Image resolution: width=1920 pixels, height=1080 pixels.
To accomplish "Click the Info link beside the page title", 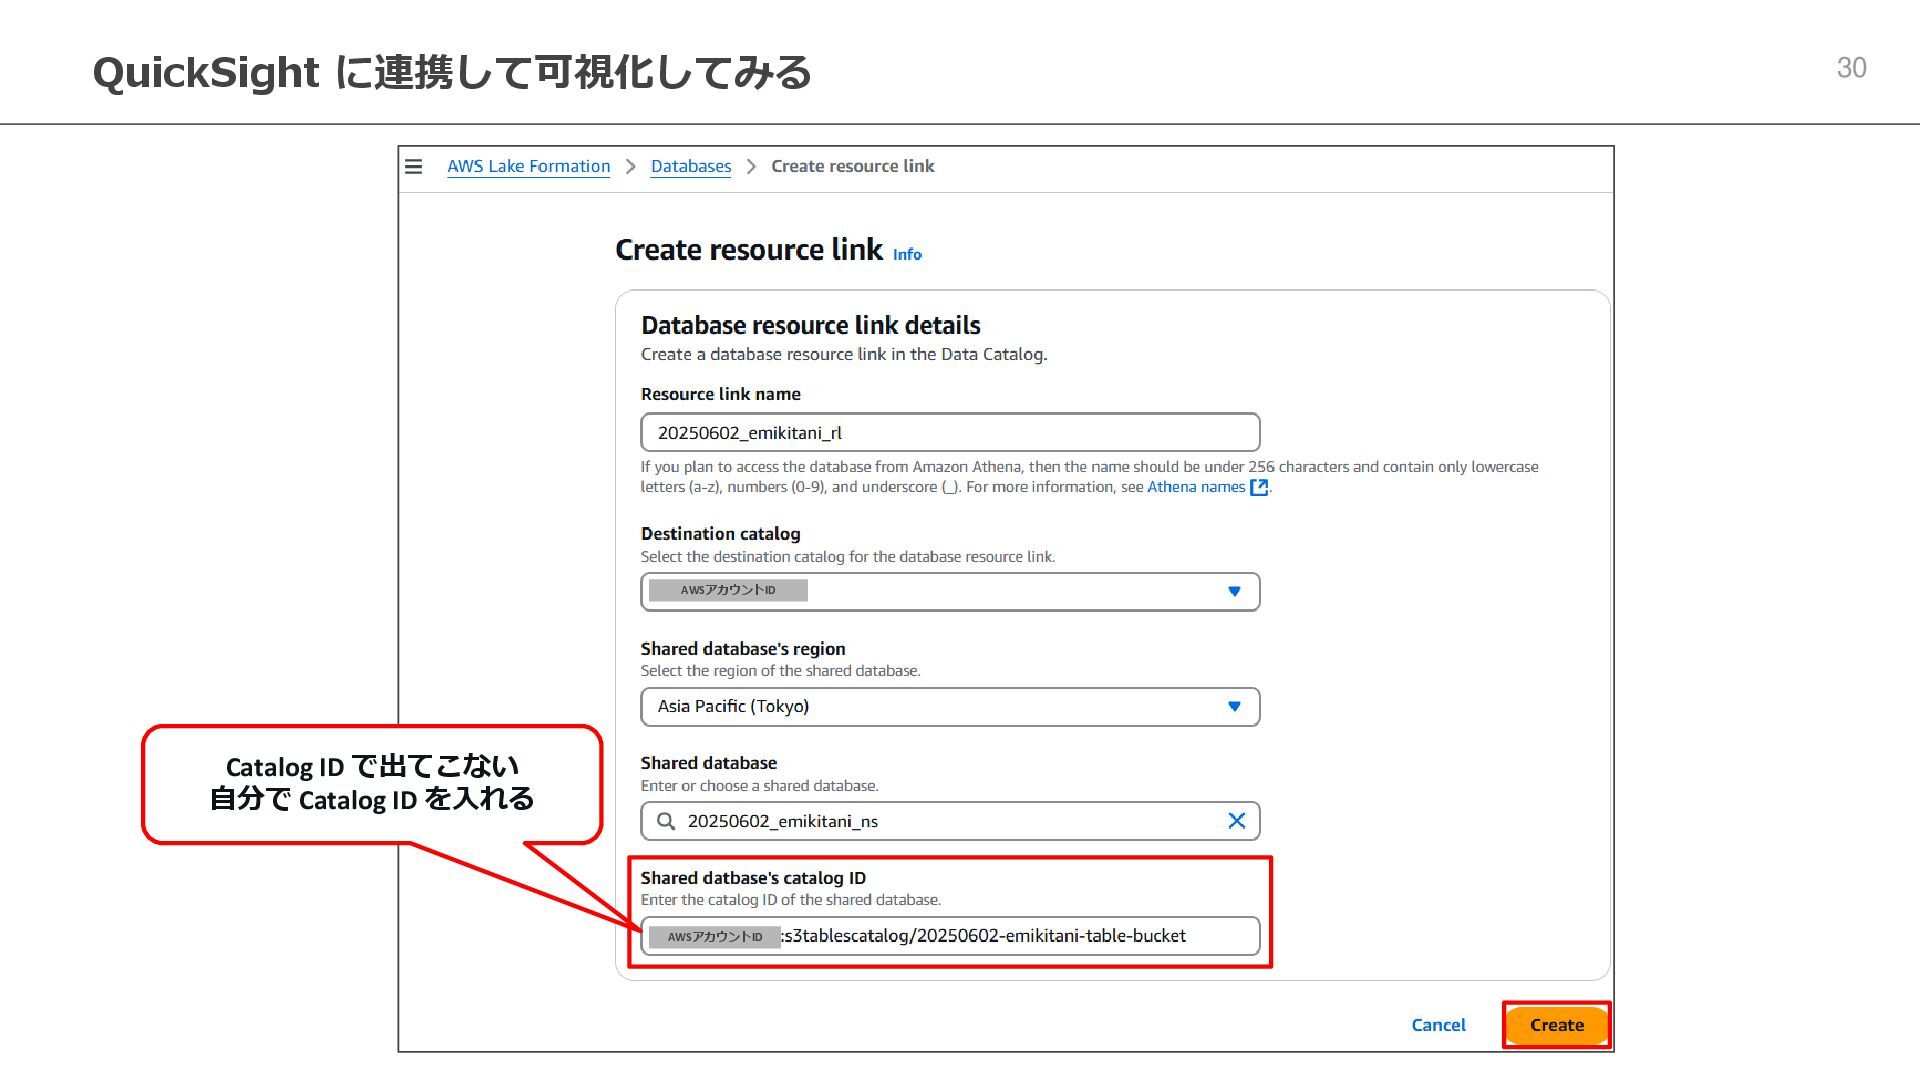I will tap(907, 255).
